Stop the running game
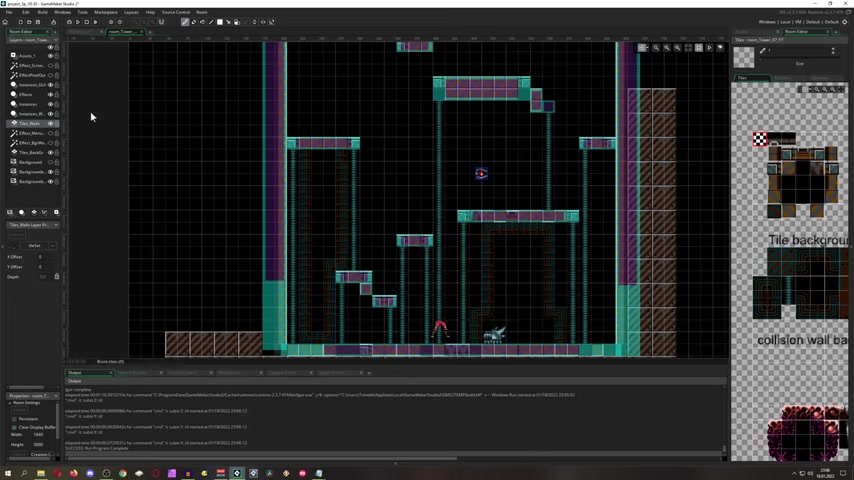 [x=87, y=22]
